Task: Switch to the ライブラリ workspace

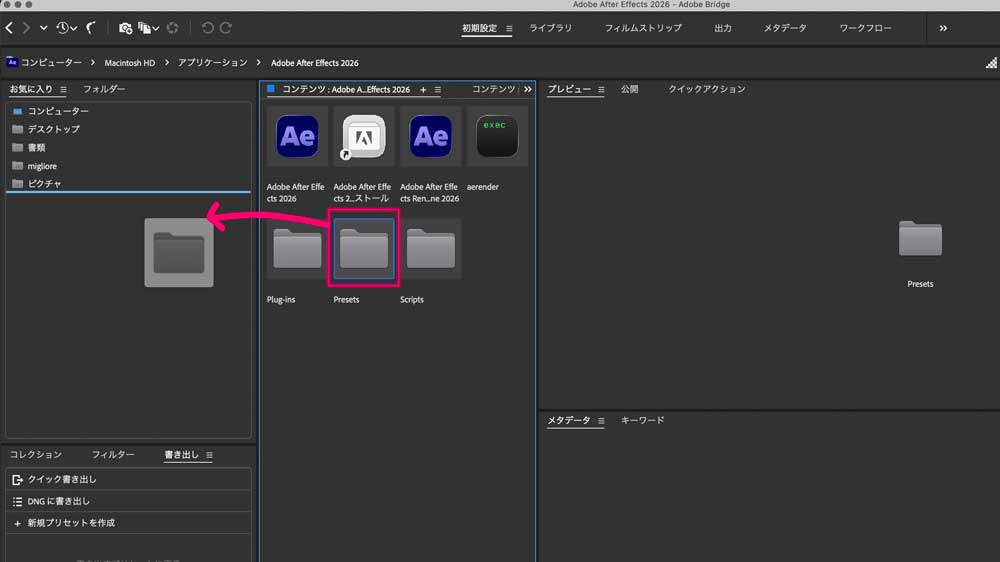Action: (550, 28)
